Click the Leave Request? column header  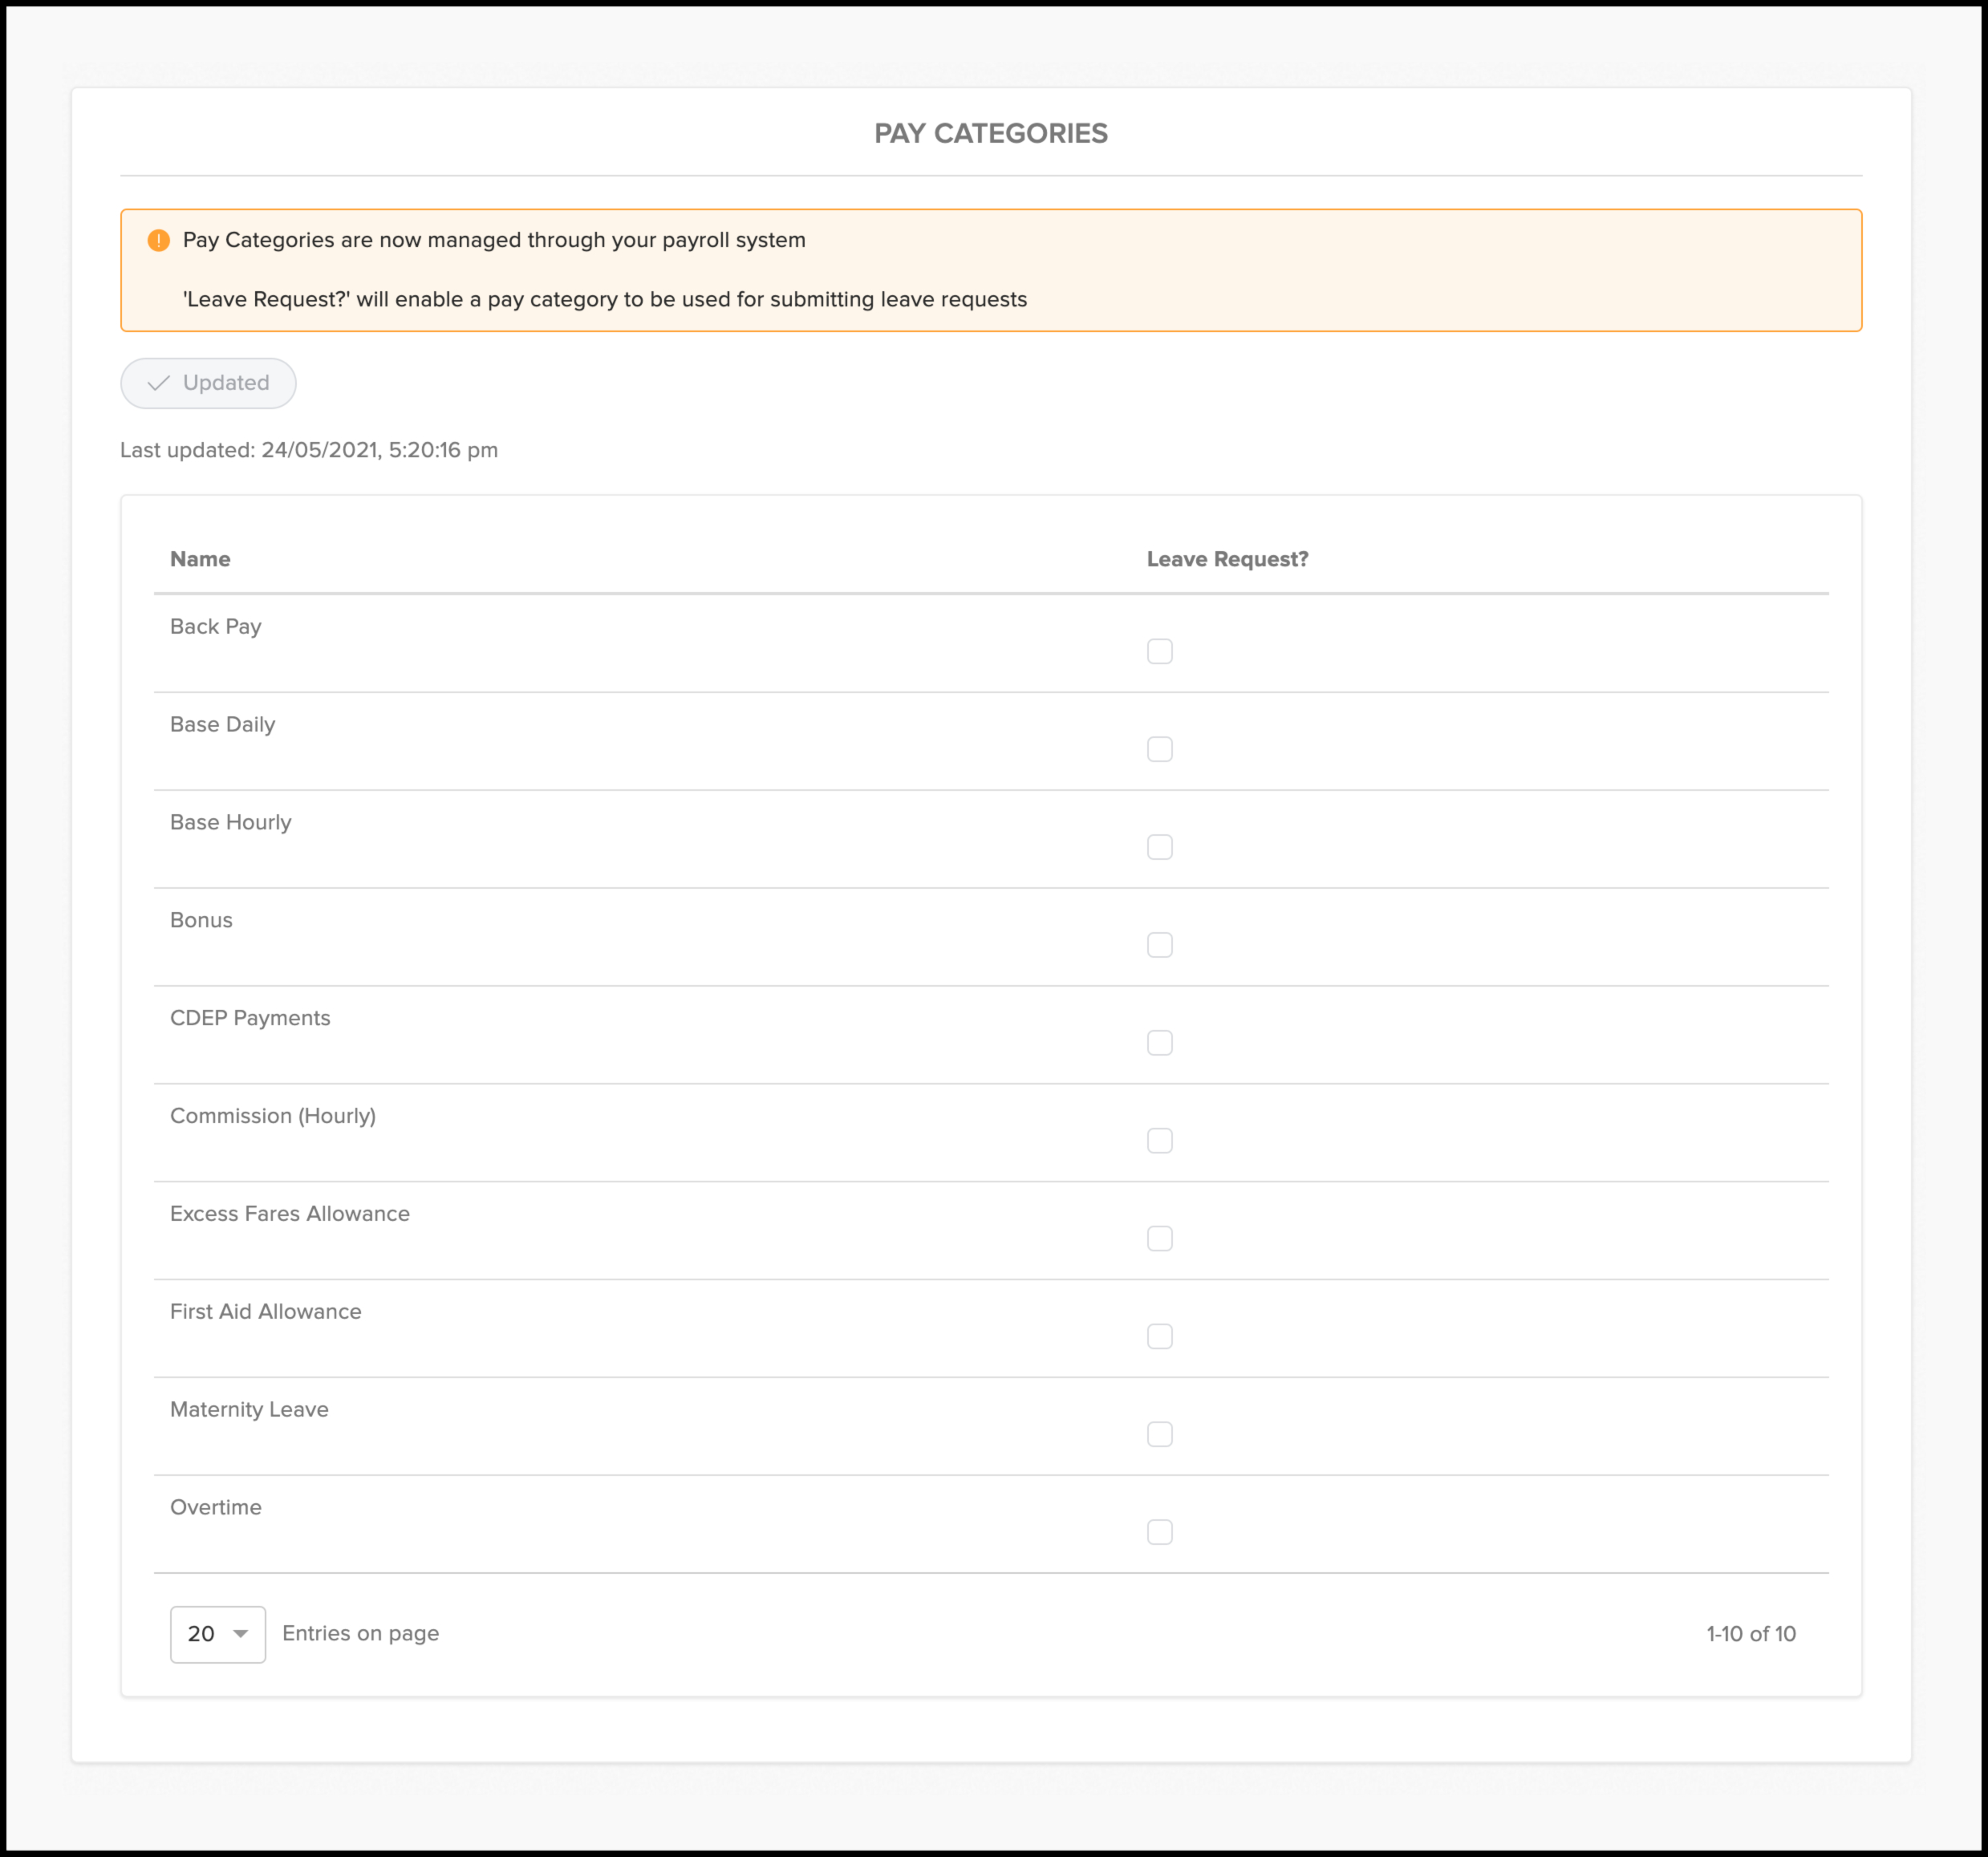pos(1227,559)
